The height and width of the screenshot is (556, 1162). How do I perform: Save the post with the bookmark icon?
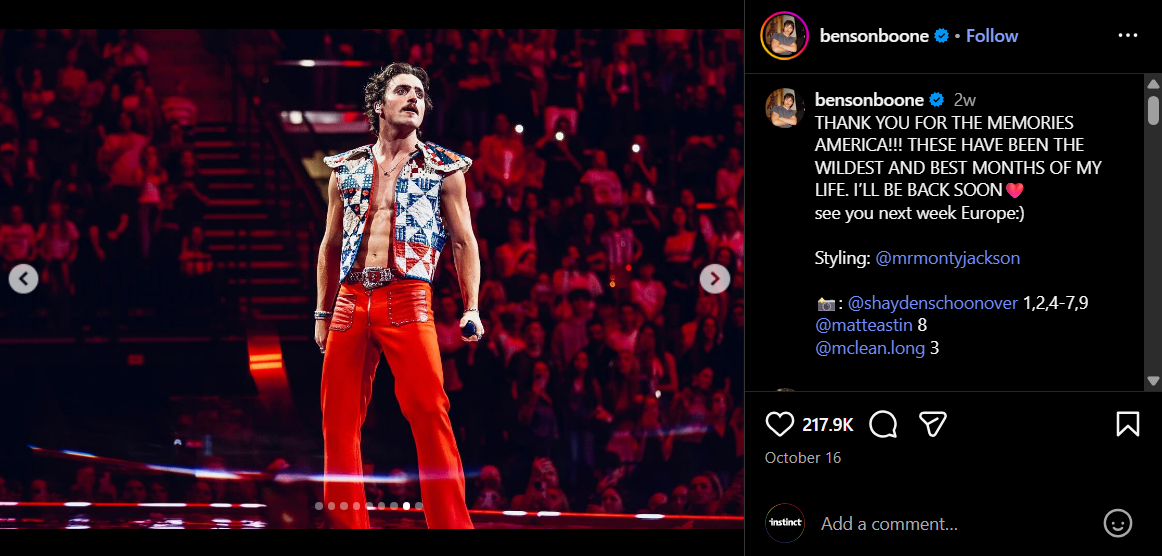(1127, 425)
